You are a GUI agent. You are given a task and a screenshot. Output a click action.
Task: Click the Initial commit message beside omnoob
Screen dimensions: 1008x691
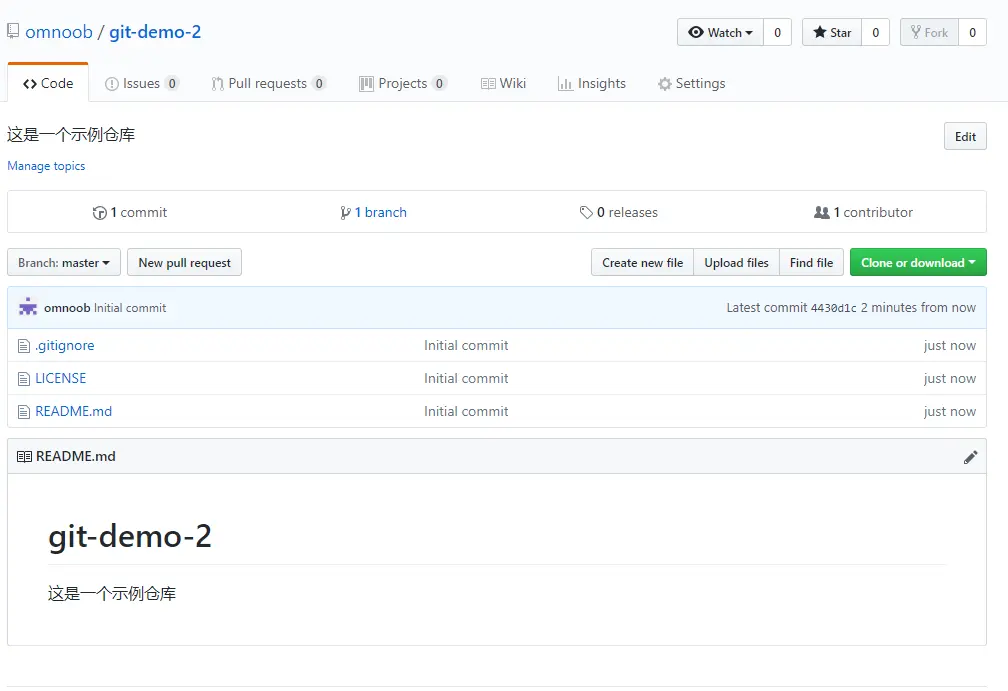[130, 308]
